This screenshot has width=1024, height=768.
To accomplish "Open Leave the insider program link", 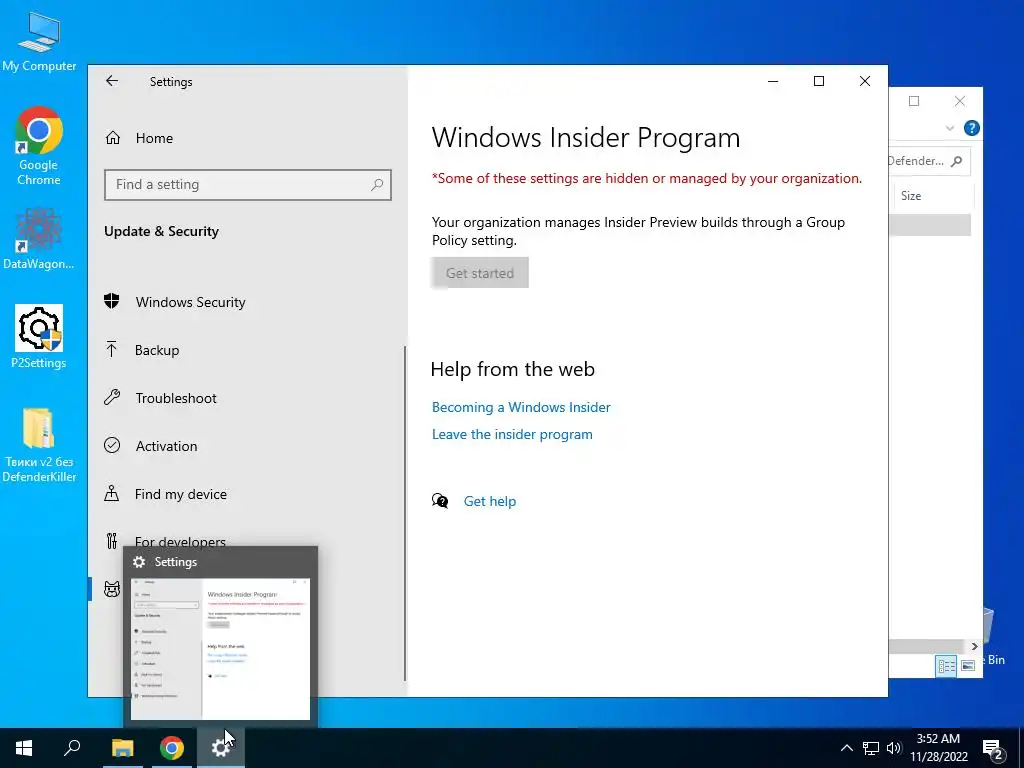I will tap(512, 434).
